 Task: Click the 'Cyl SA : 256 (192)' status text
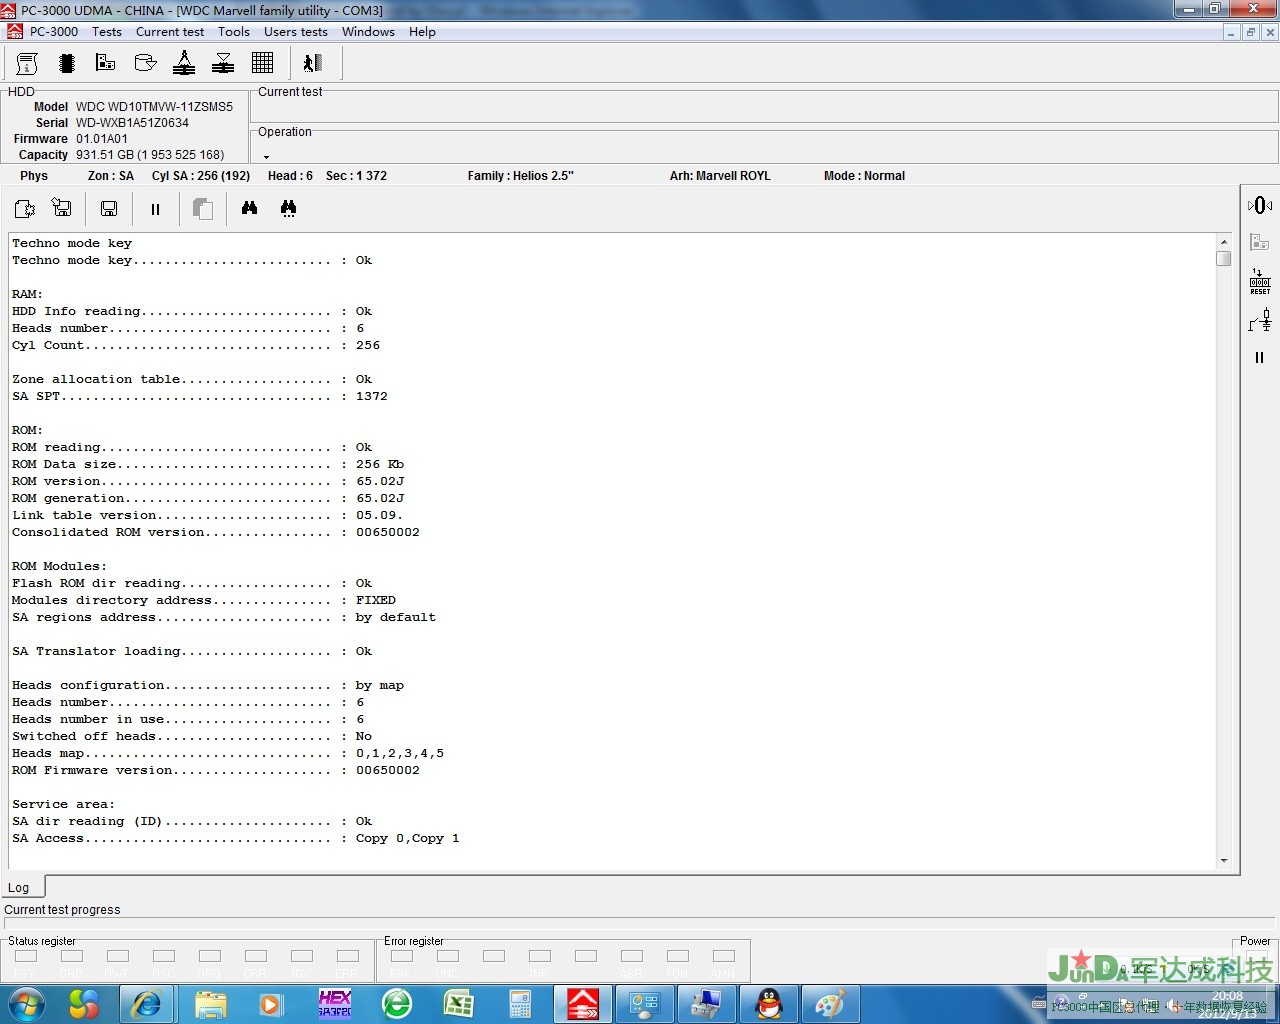[201, 176]
